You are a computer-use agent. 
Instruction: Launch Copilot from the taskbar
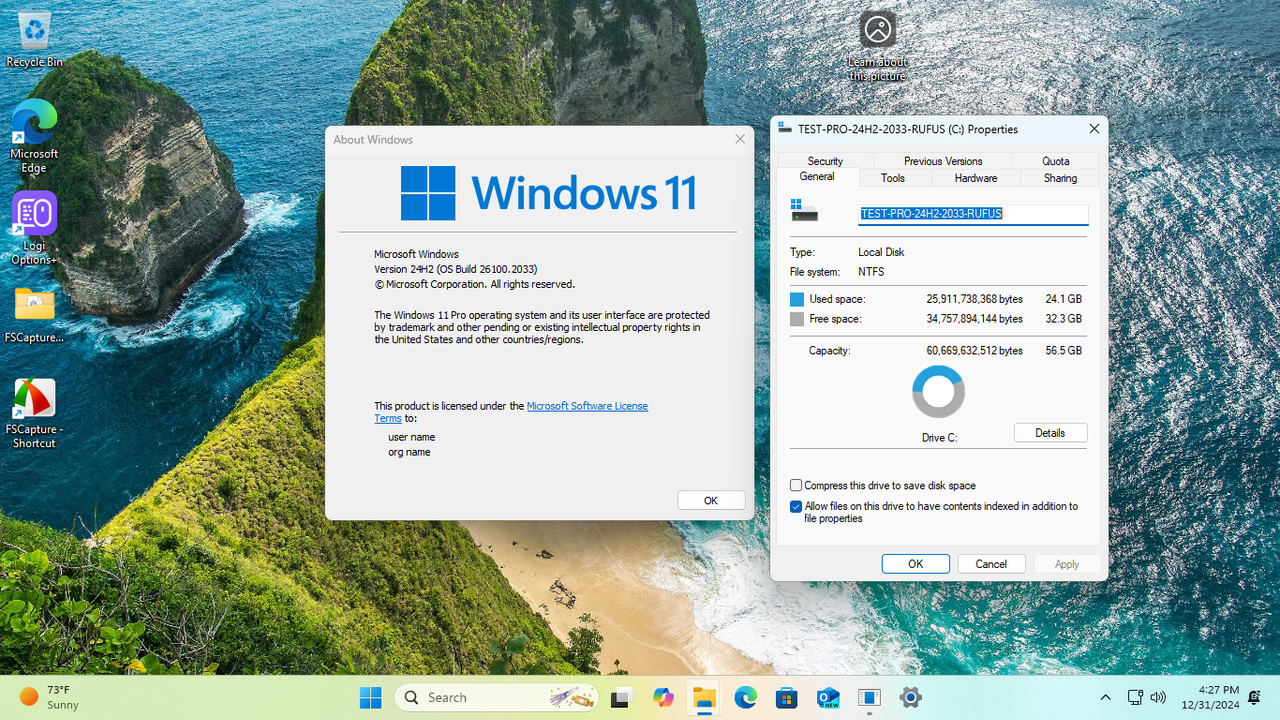coord(663,697)
